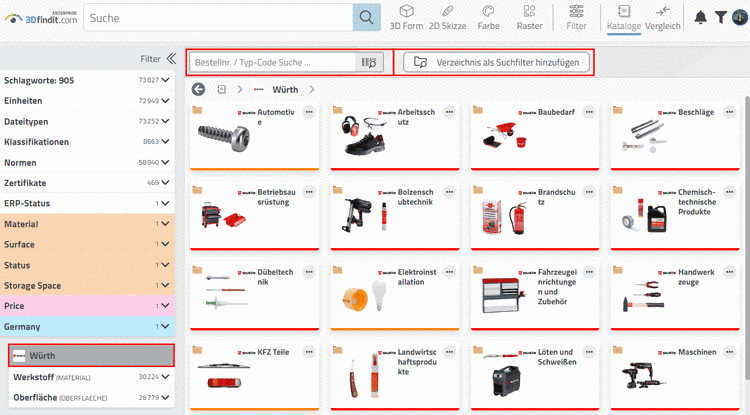Click the main search magnifier button
This screenshot has height=415, width=750.
click(x=366, y=18)
